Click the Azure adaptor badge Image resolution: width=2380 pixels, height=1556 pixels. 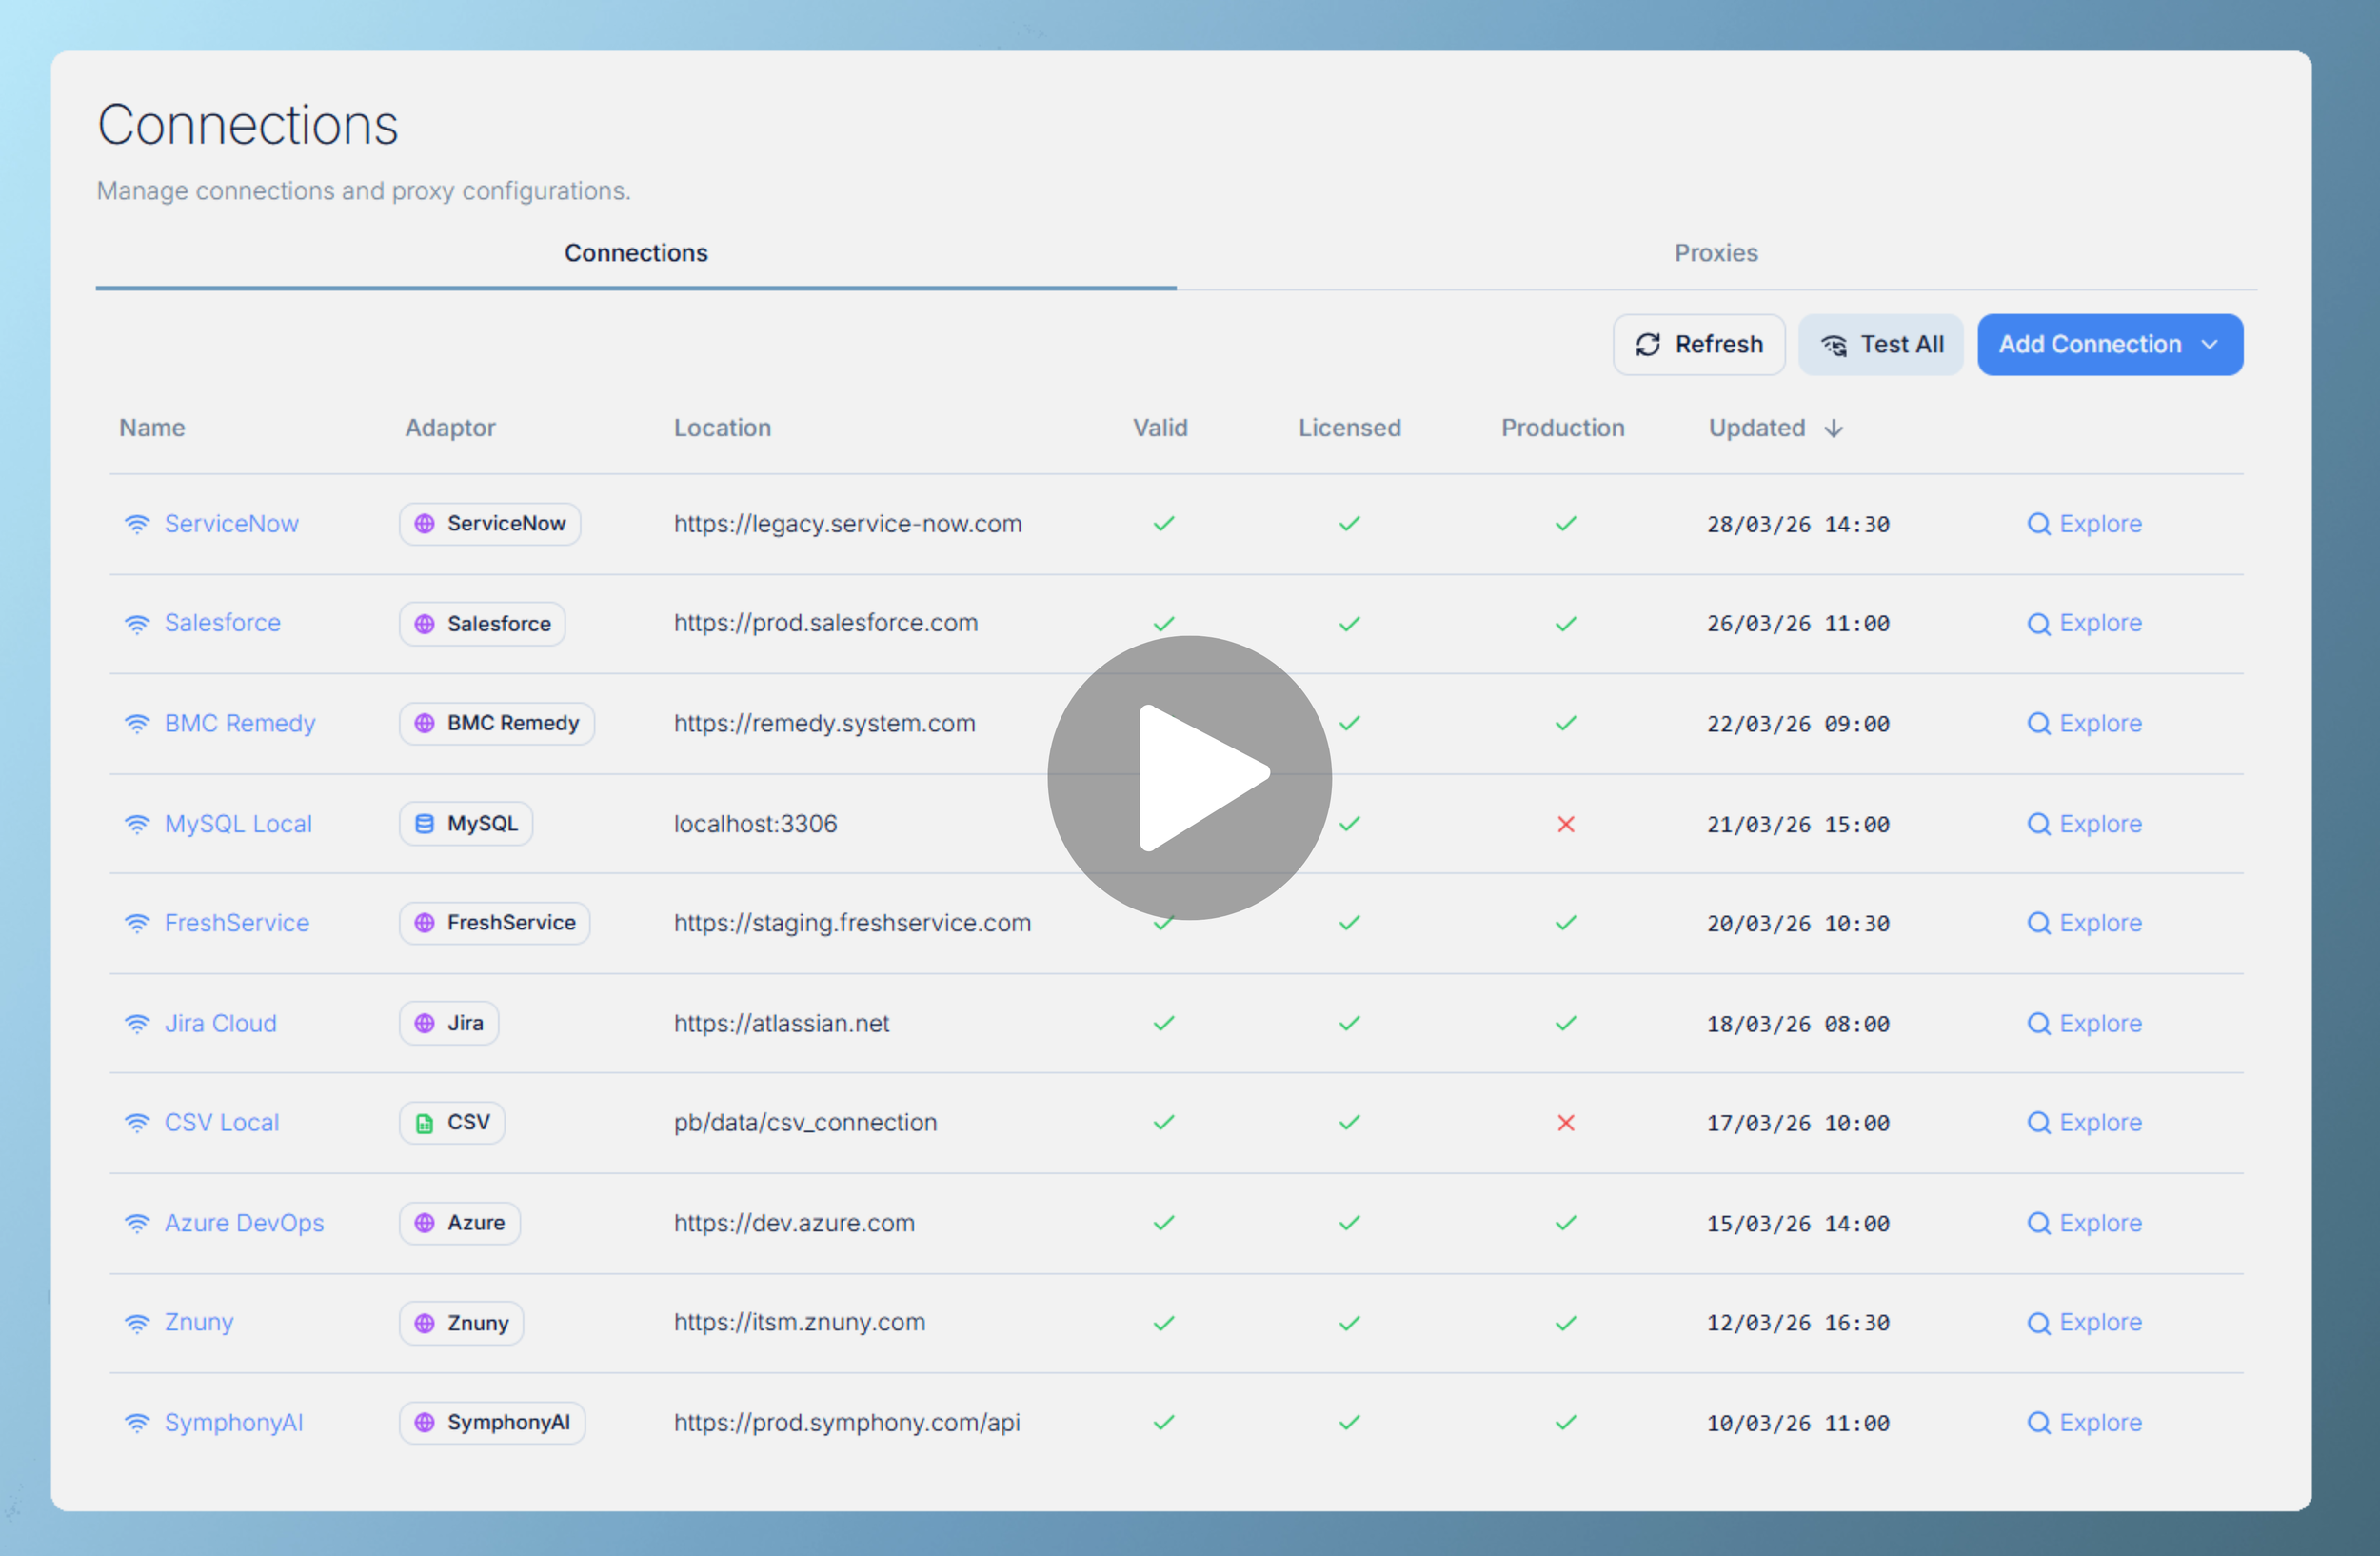(460, 1223)
